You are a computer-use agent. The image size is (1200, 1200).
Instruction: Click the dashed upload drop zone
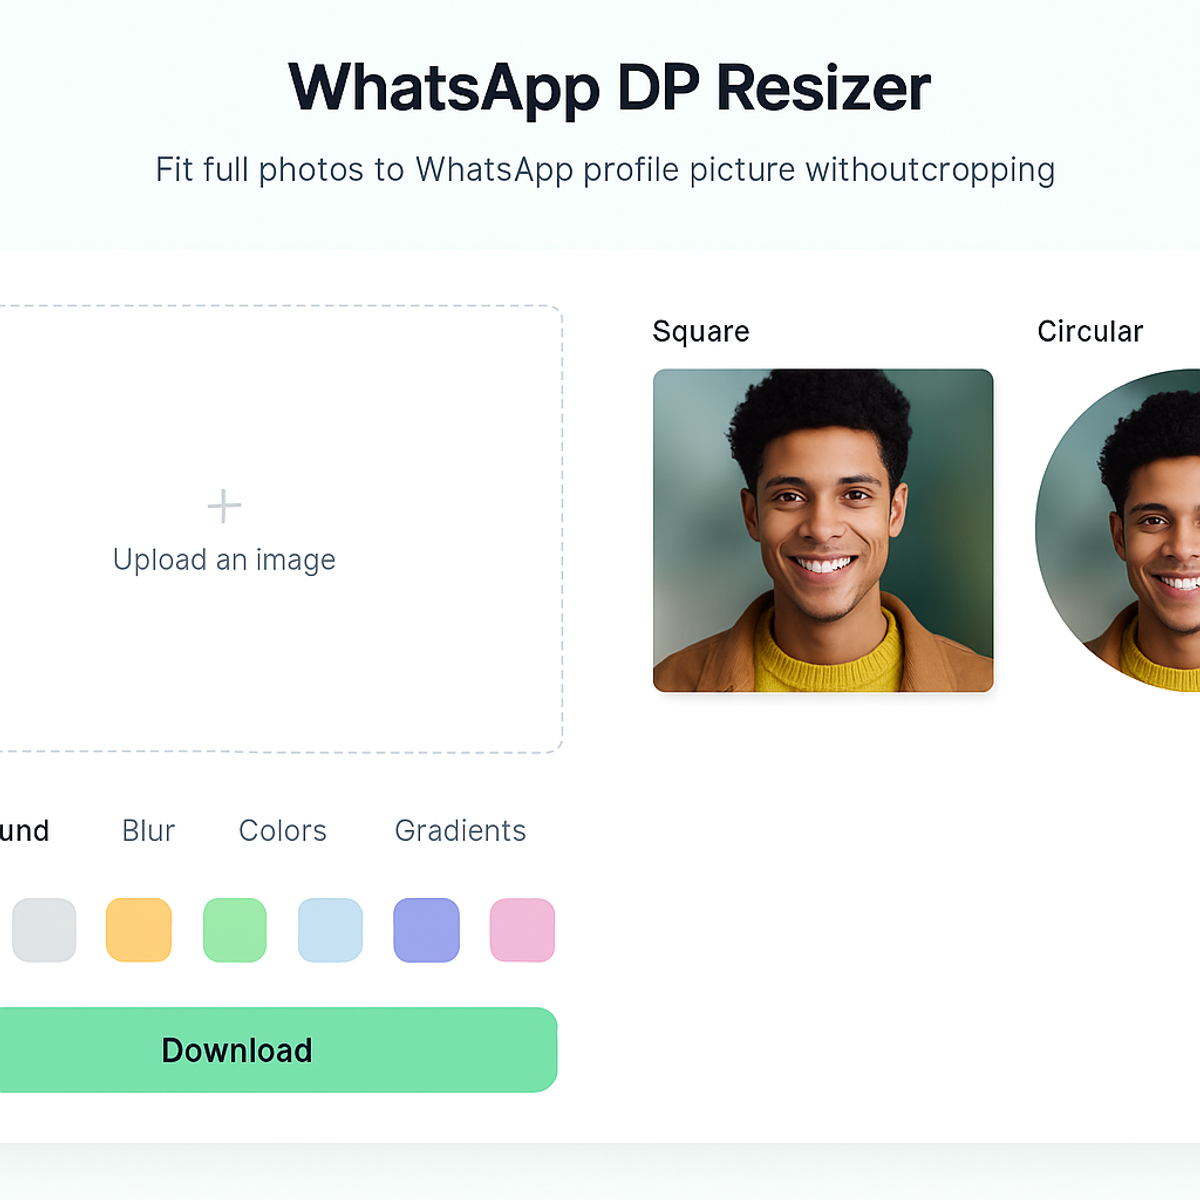pos(280,529)
